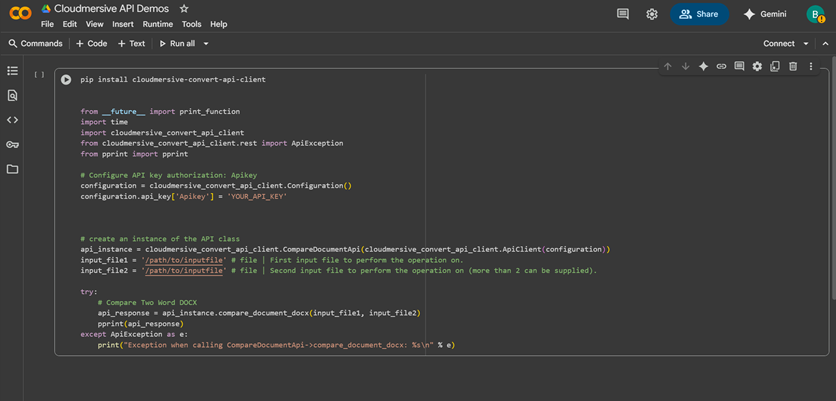Mirror cell in tab icon

(775, 66)
